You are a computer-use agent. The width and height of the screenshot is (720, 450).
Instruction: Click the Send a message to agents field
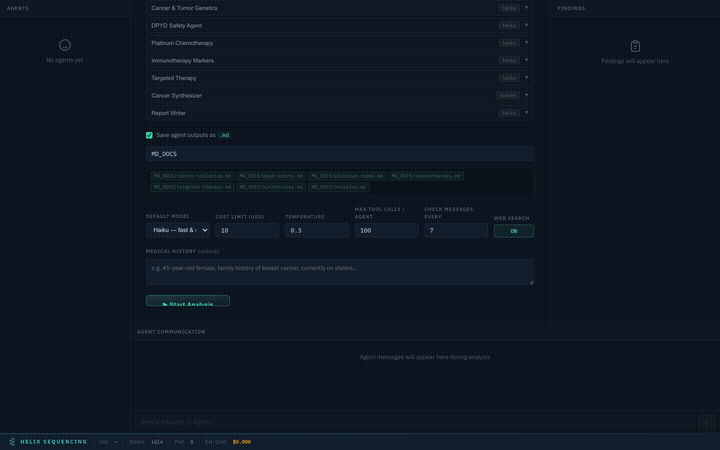(415, 422)
